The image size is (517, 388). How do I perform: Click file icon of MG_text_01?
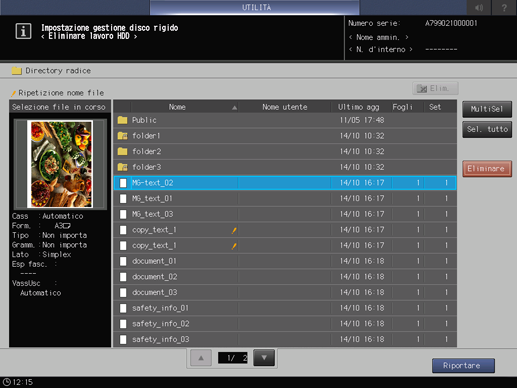click(123, 198)
